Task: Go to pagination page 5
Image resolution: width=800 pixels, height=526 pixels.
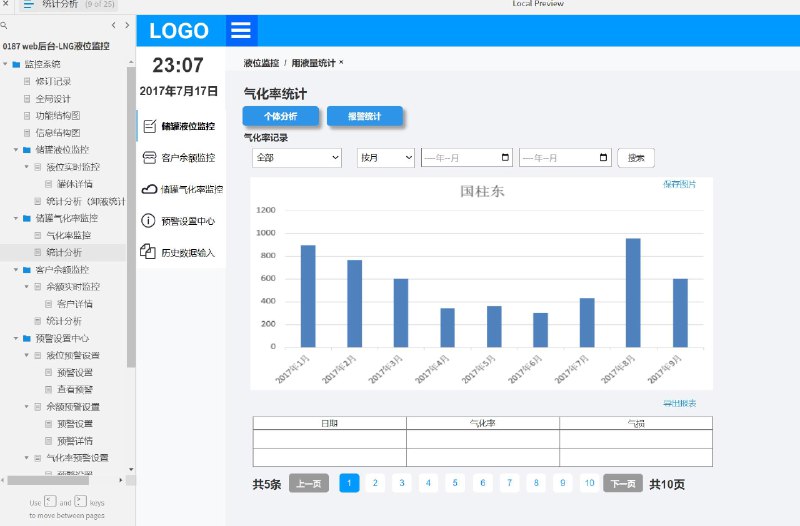Action: click(x=455, y=483)
